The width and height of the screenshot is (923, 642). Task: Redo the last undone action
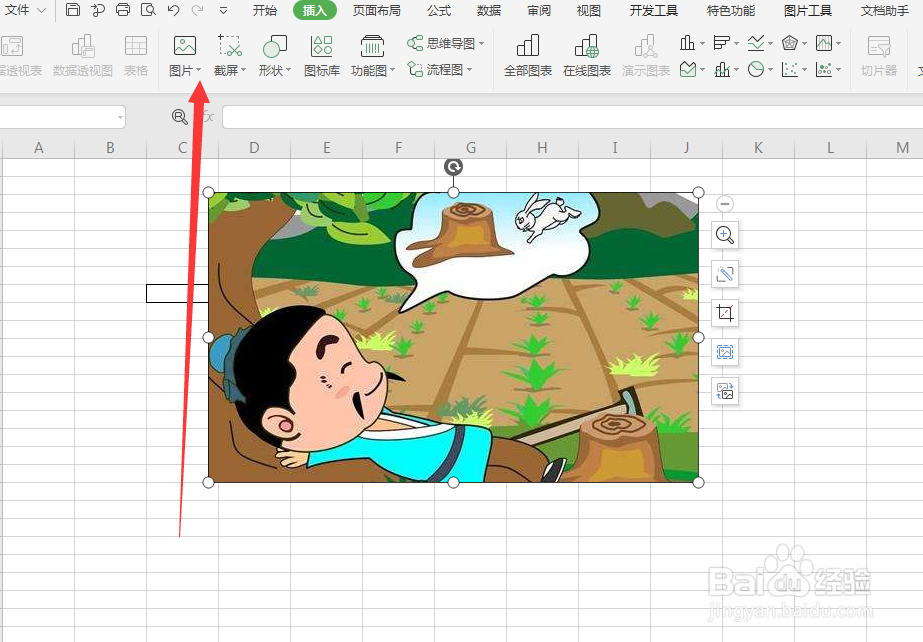198,9
